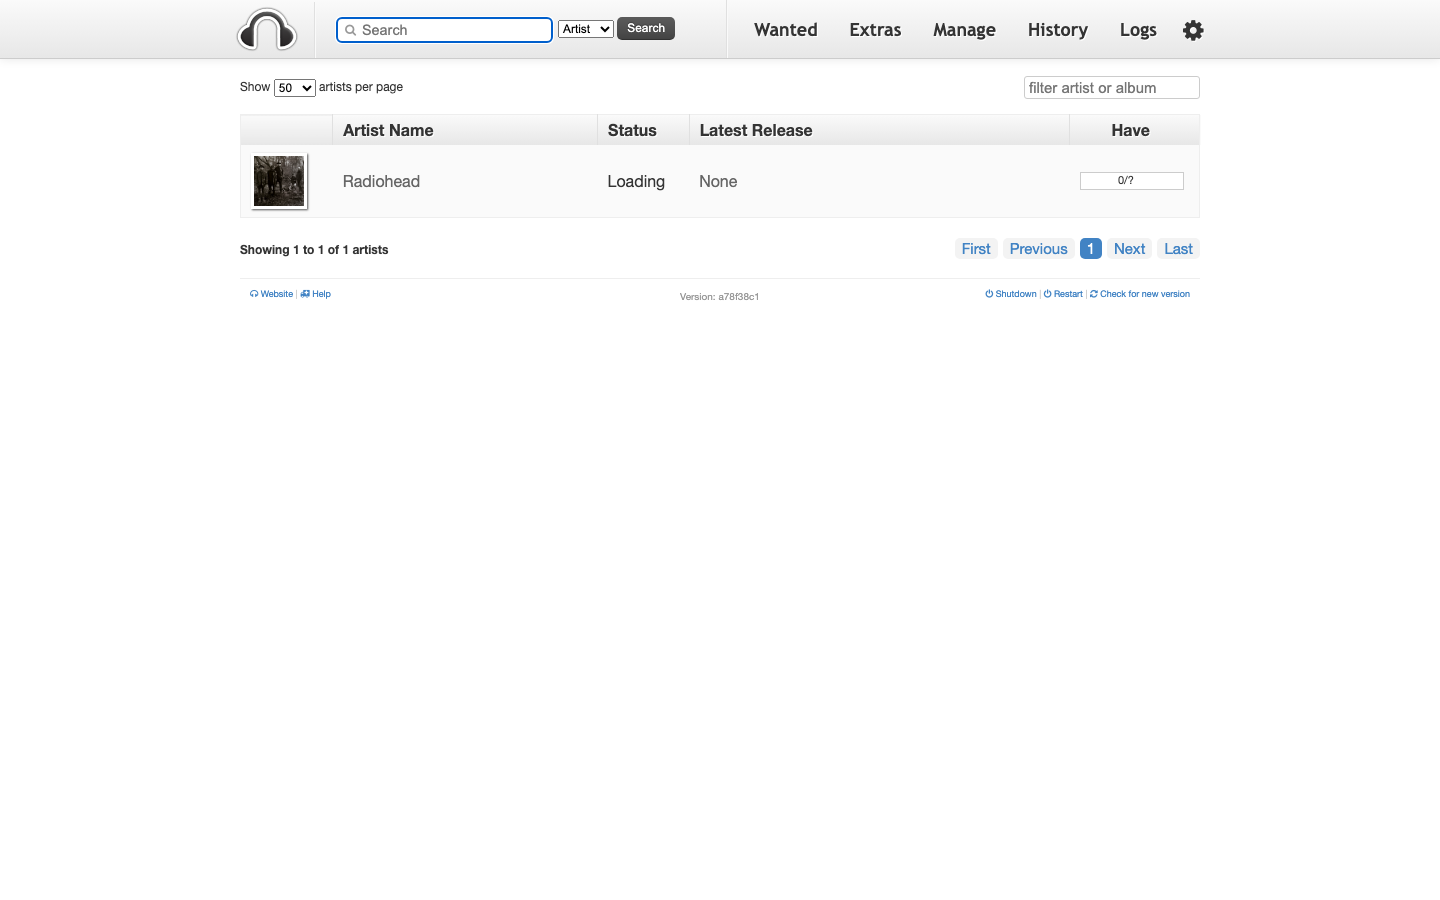
Task: Open the Wanted page
Action: (x=786, y=30)
